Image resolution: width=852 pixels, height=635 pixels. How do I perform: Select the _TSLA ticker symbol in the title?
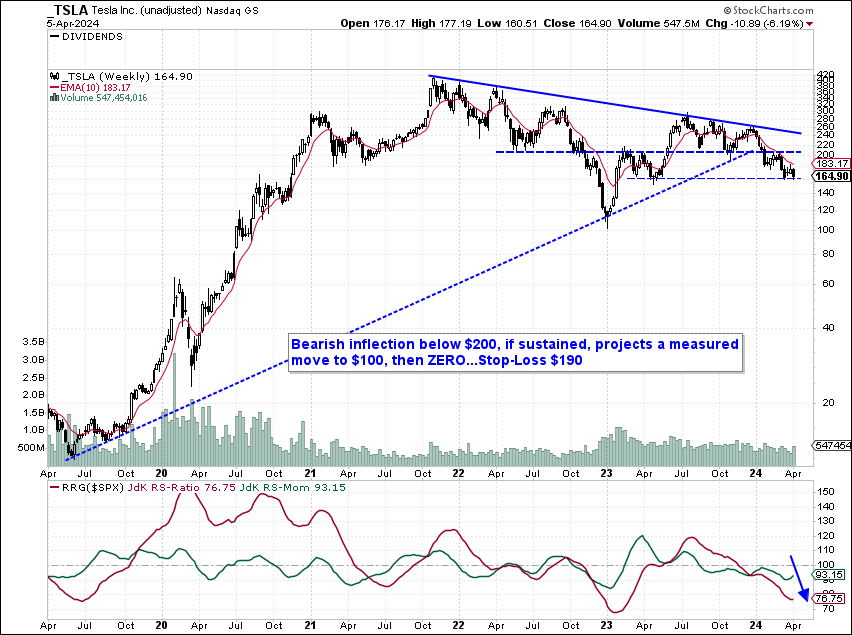66,10
